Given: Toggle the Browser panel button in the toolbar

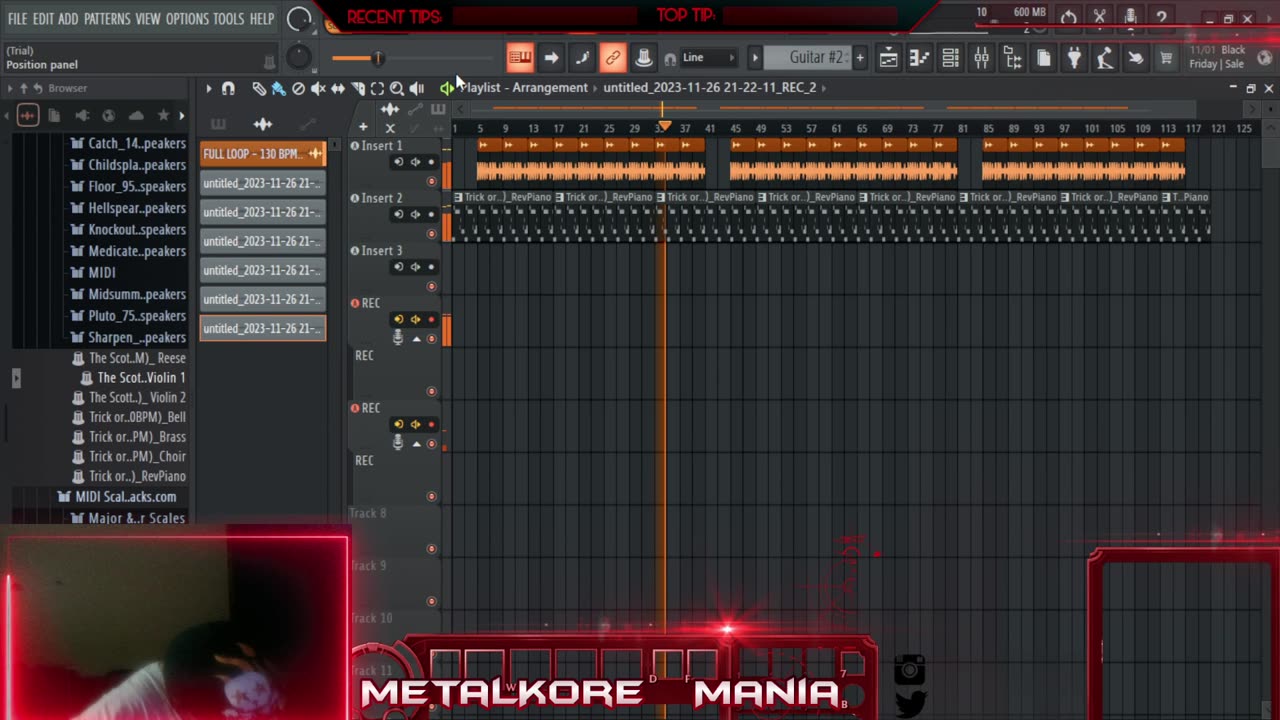Looking at the screenshot, I should (1012, 58).
